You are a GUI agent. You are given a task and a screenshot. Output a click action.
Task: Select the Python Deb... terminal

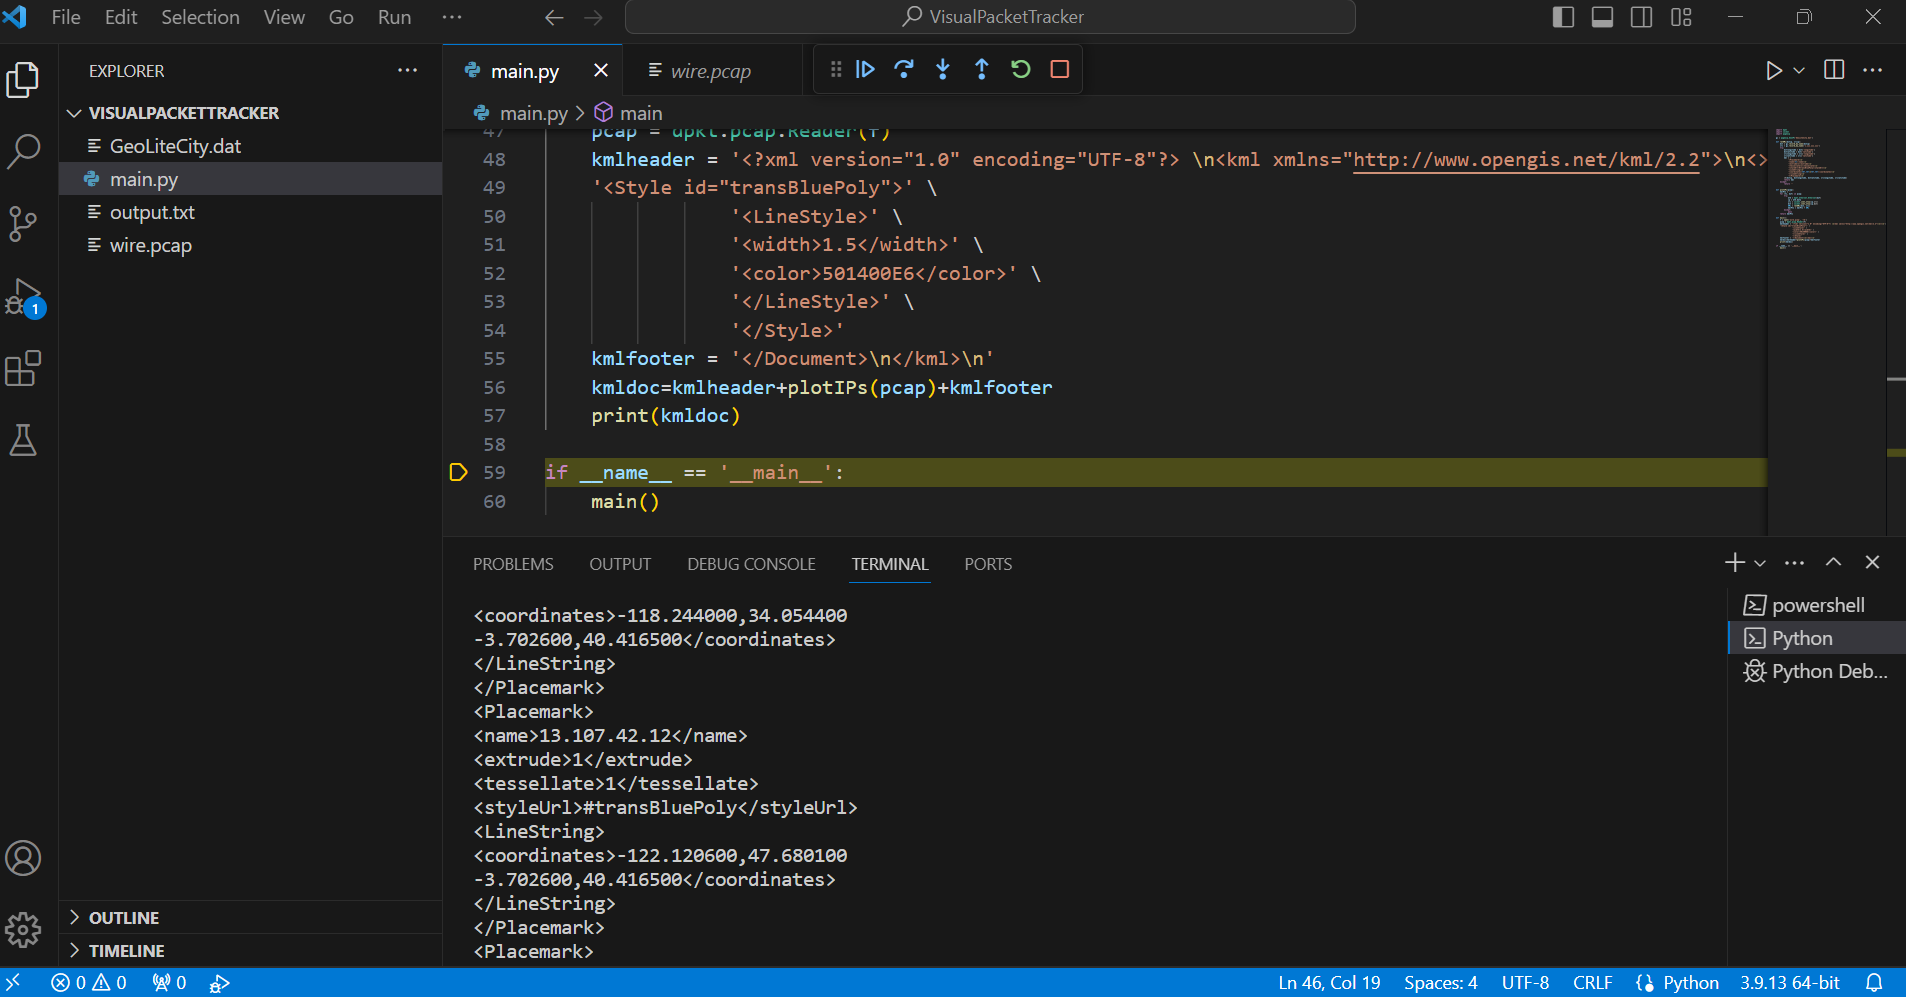[x=1817, y=671]
